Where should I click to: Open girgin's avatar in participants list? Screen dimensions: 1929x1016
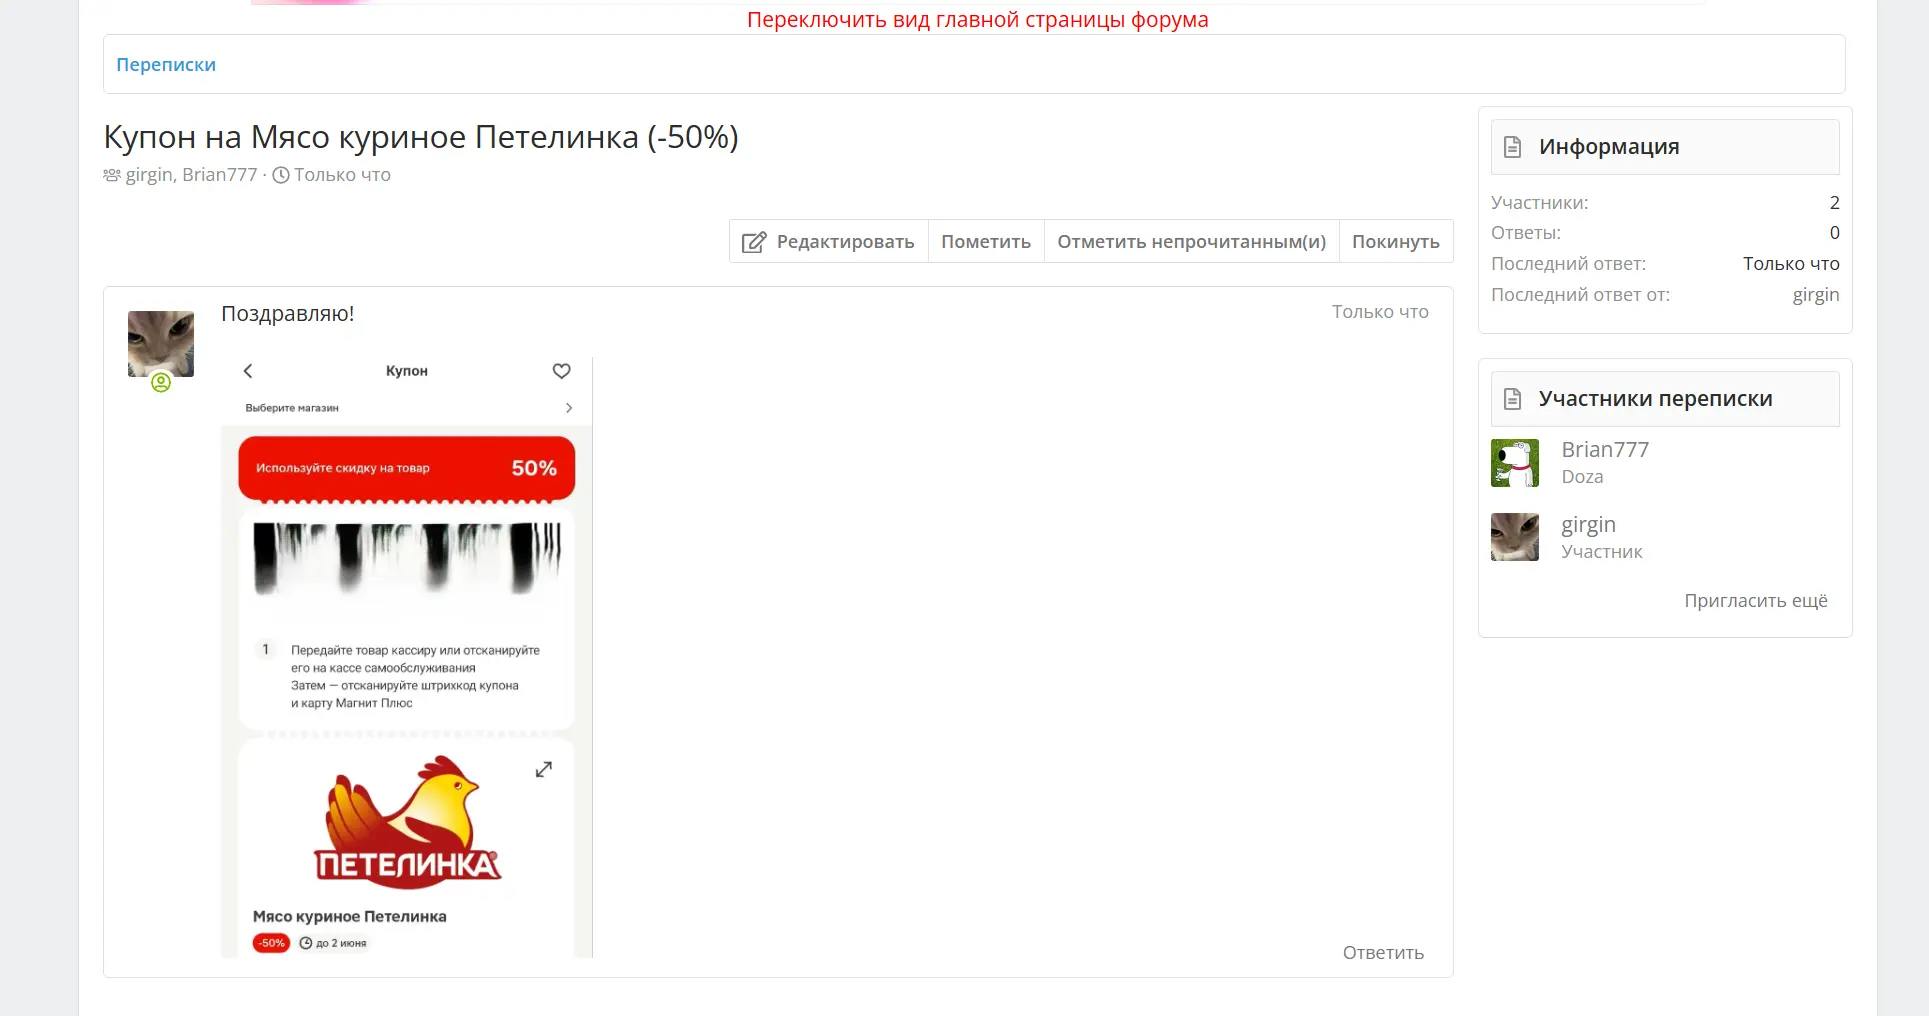1515,537
